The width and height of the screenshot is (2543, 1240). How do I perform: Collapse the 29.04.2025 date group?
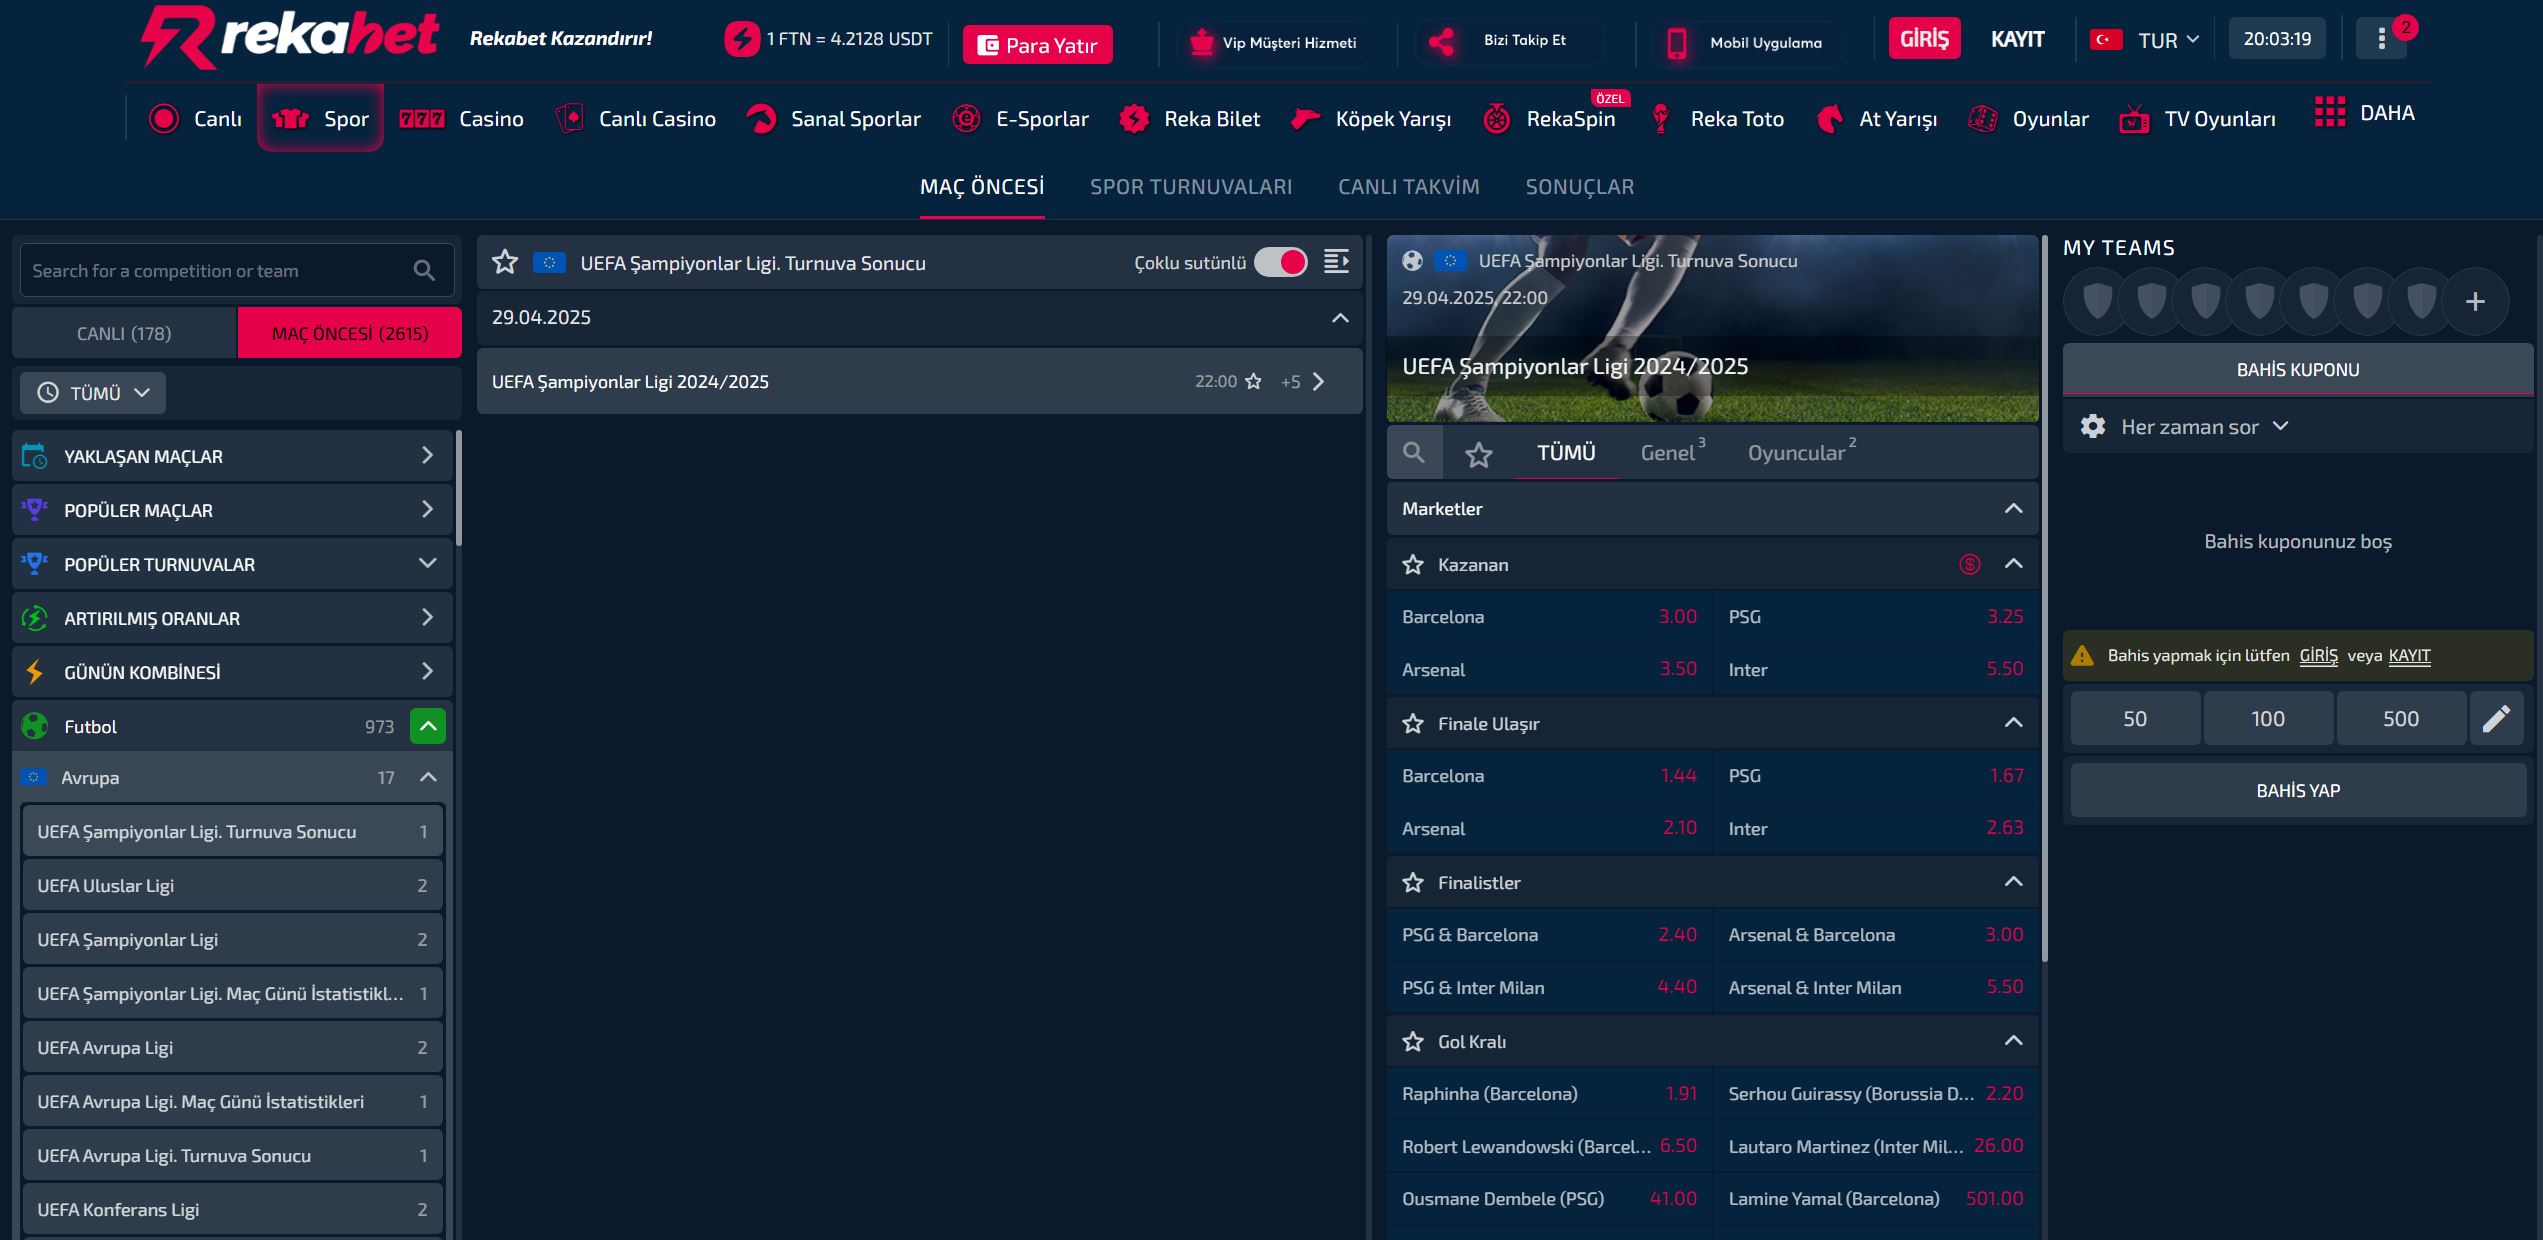[1340, 318]
